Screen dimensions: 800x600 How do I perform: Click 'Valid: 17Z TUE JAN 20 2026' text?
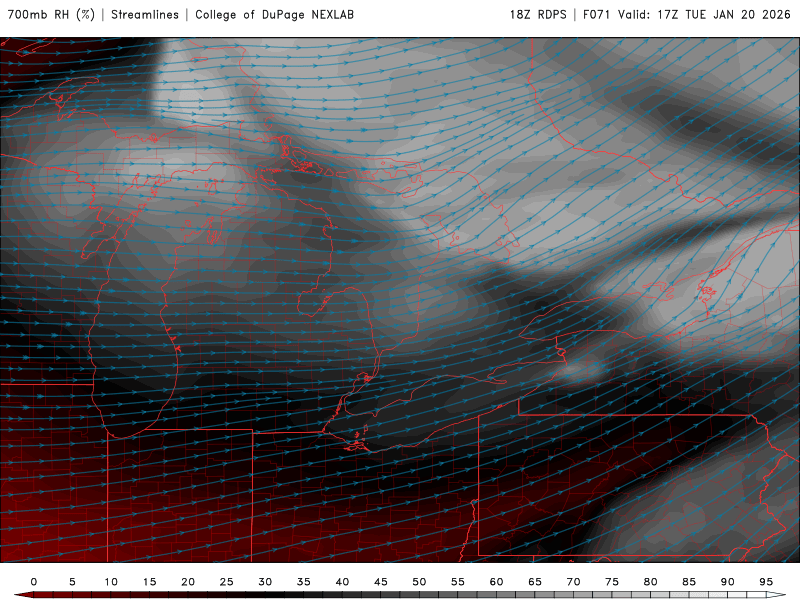(704, 14)
